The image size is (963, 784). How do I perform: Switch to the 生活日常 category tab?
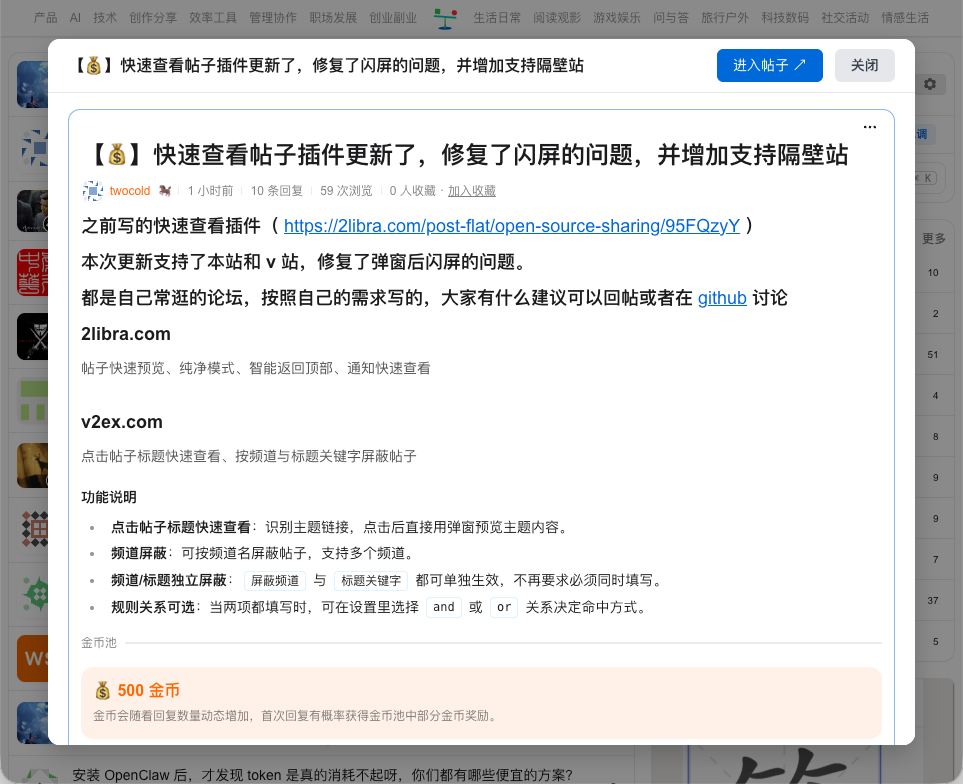(x=496, y=18)
